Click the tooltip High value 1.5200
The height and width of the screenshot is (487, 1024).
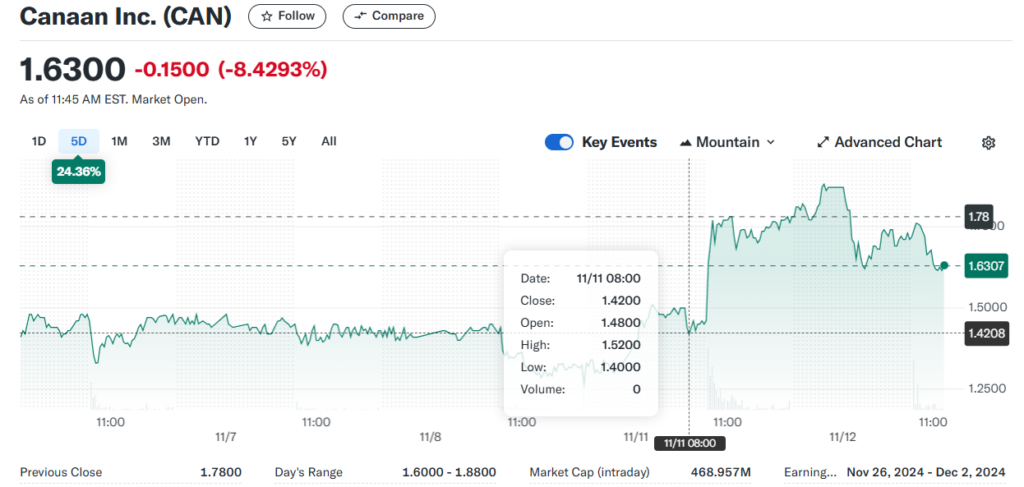[x=622, y=345]
